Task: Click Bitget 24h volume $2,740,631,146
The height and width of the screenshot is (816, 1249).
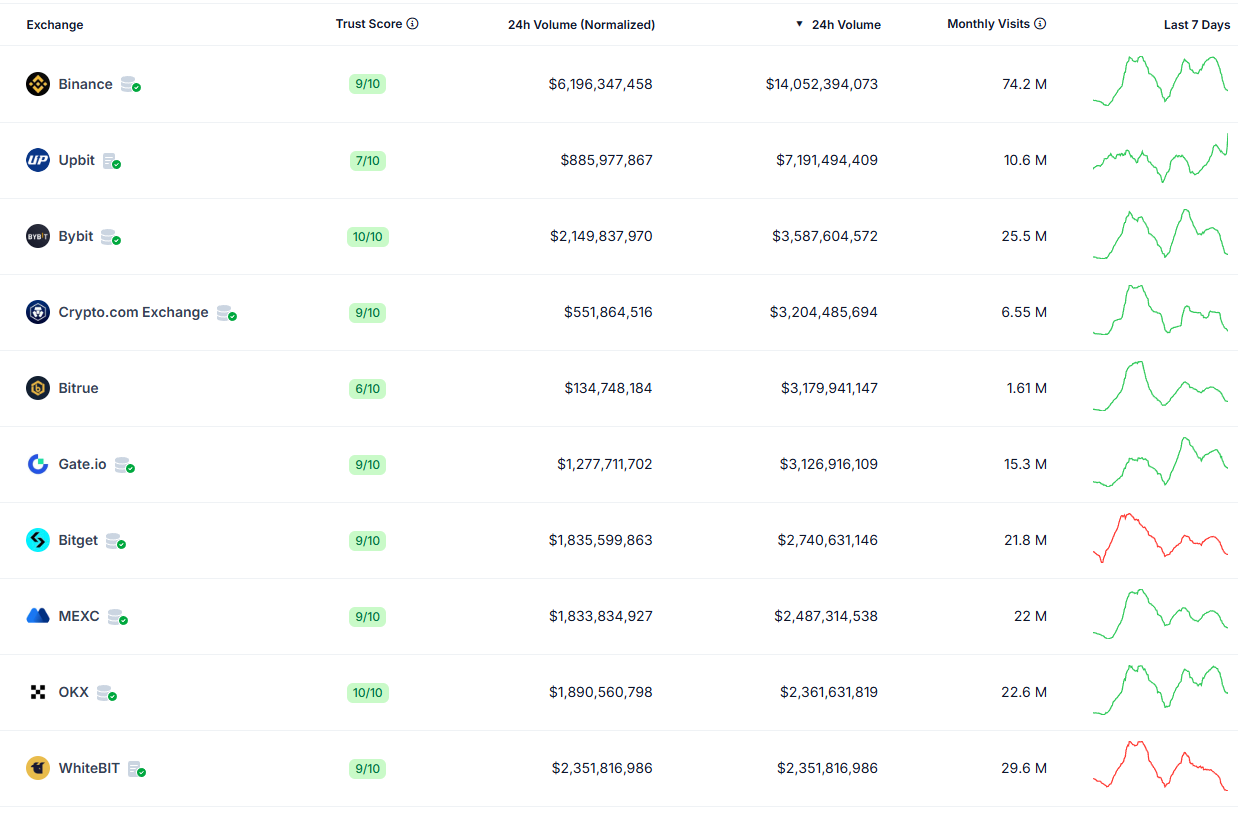Action: [828, 540]
